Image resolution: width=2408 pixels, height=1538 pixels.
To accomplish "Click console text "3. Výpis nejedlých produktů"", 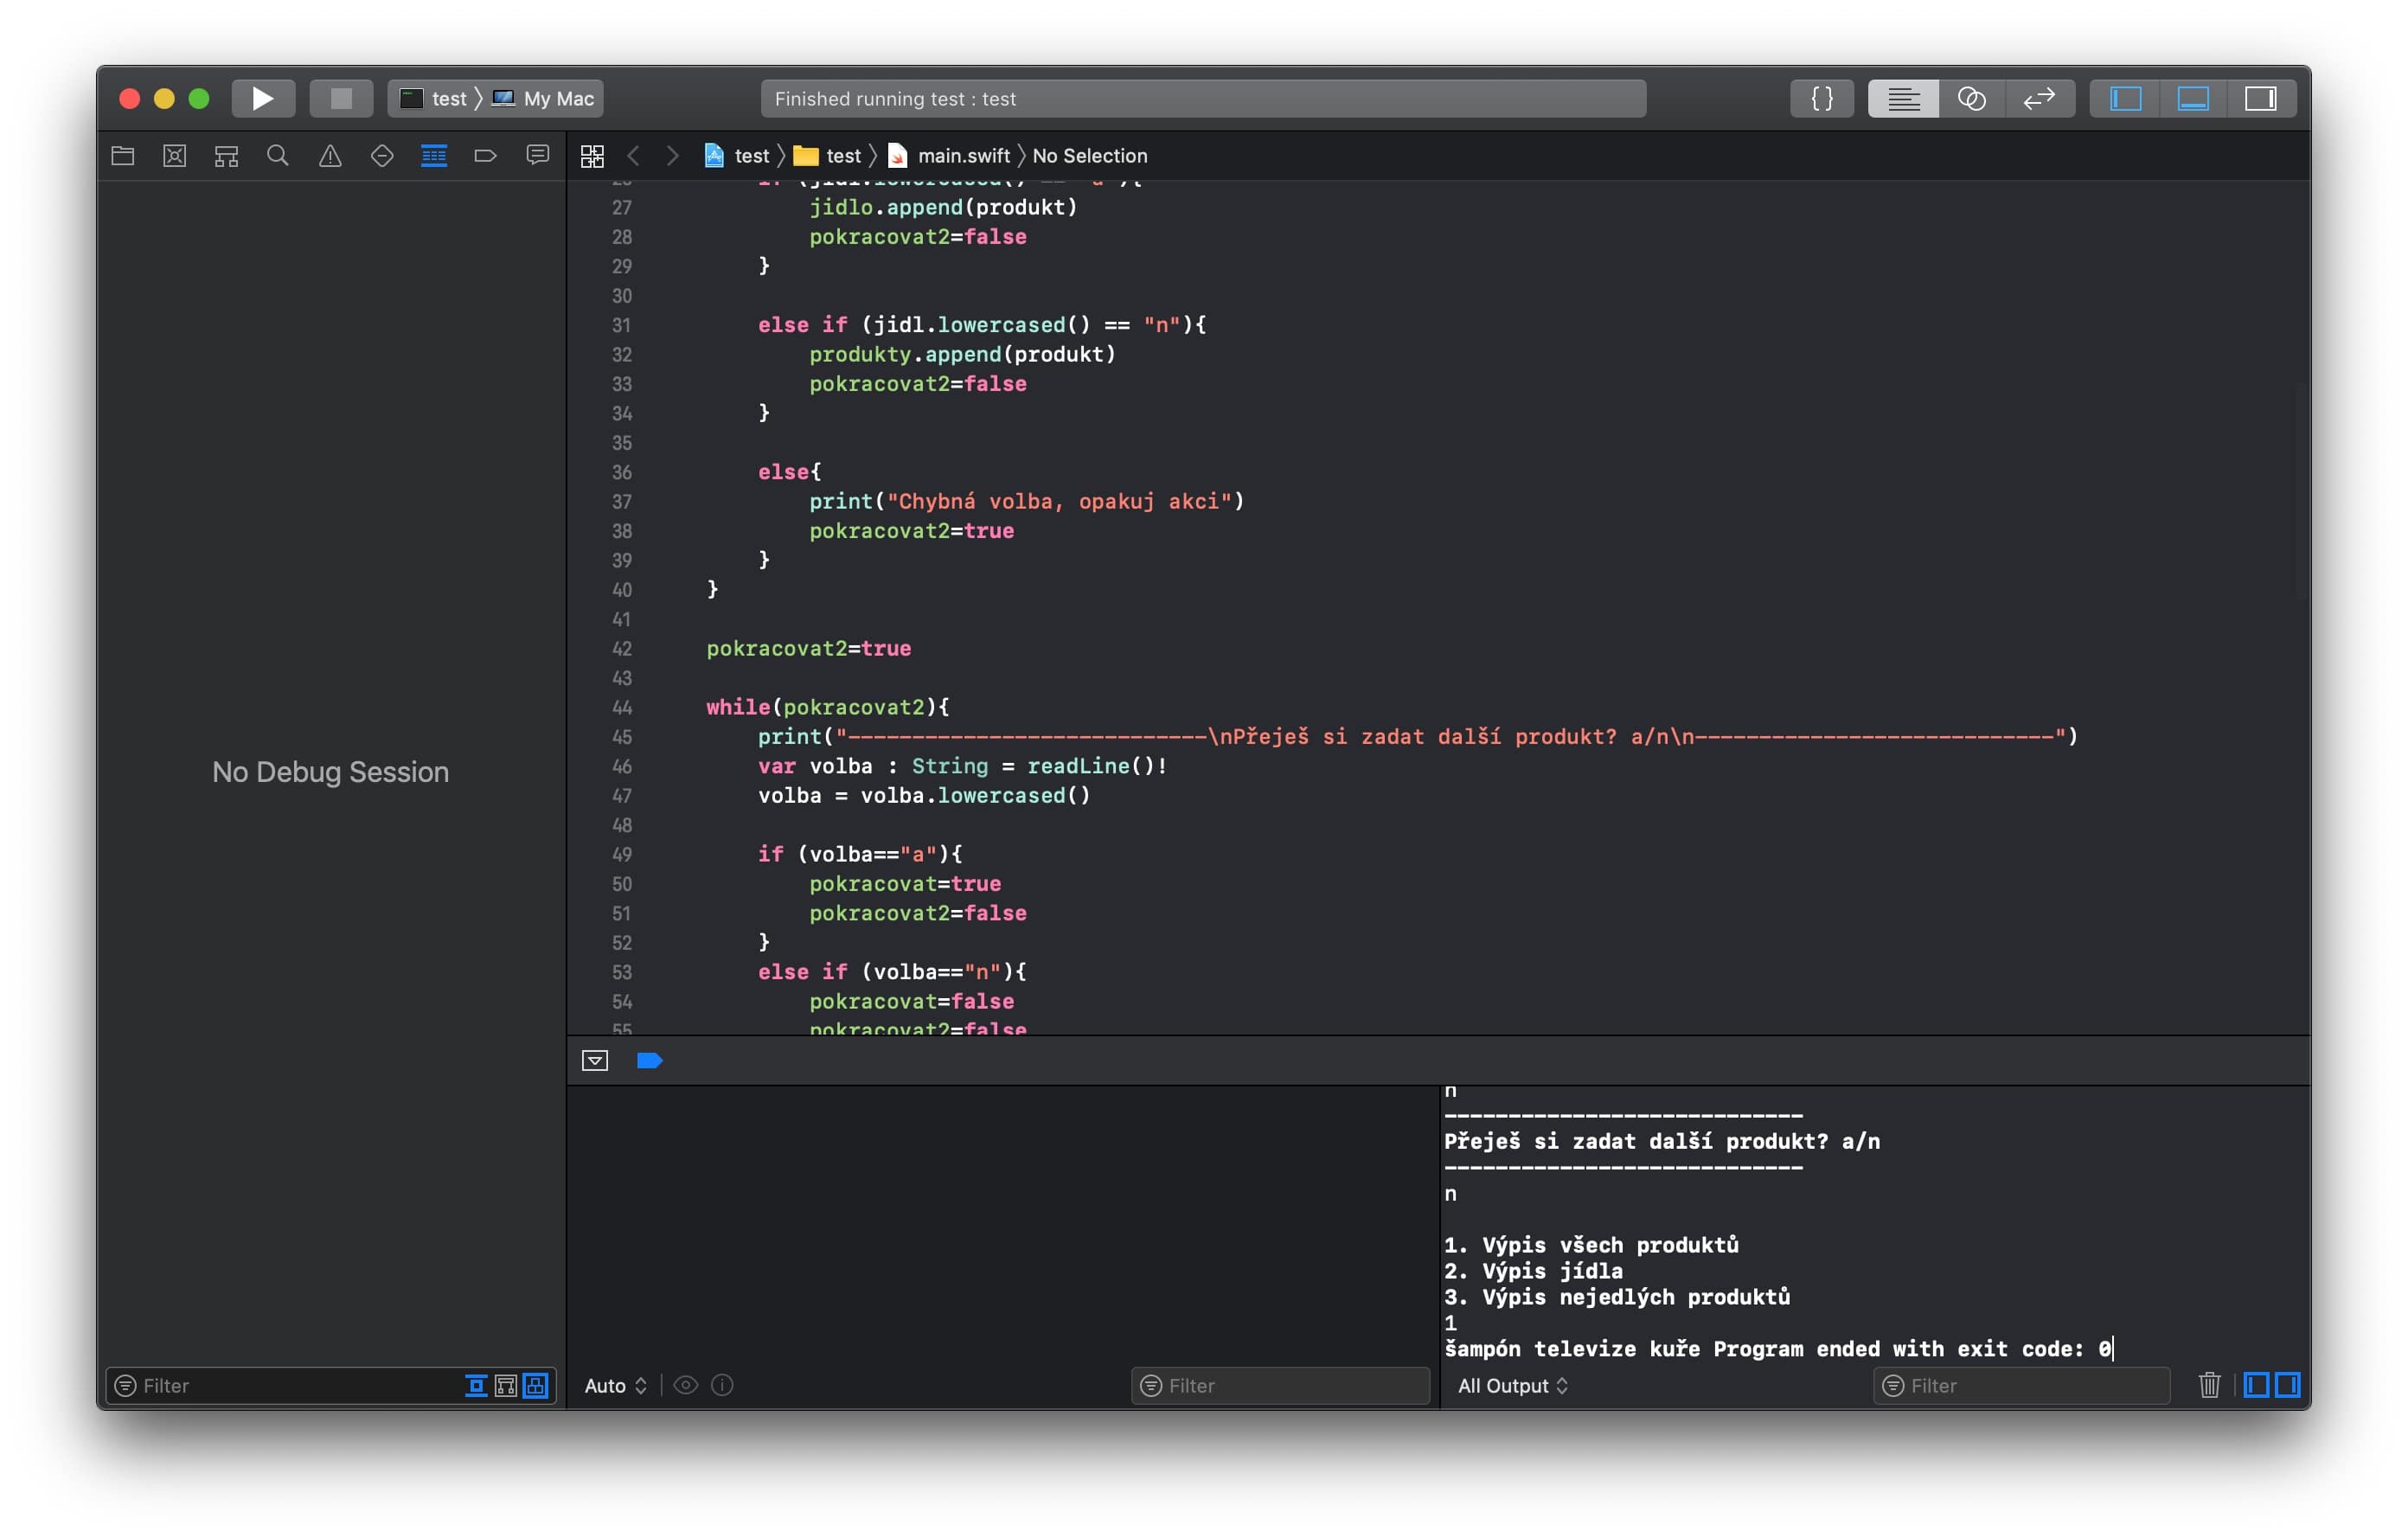I will pos(1617,1297).
